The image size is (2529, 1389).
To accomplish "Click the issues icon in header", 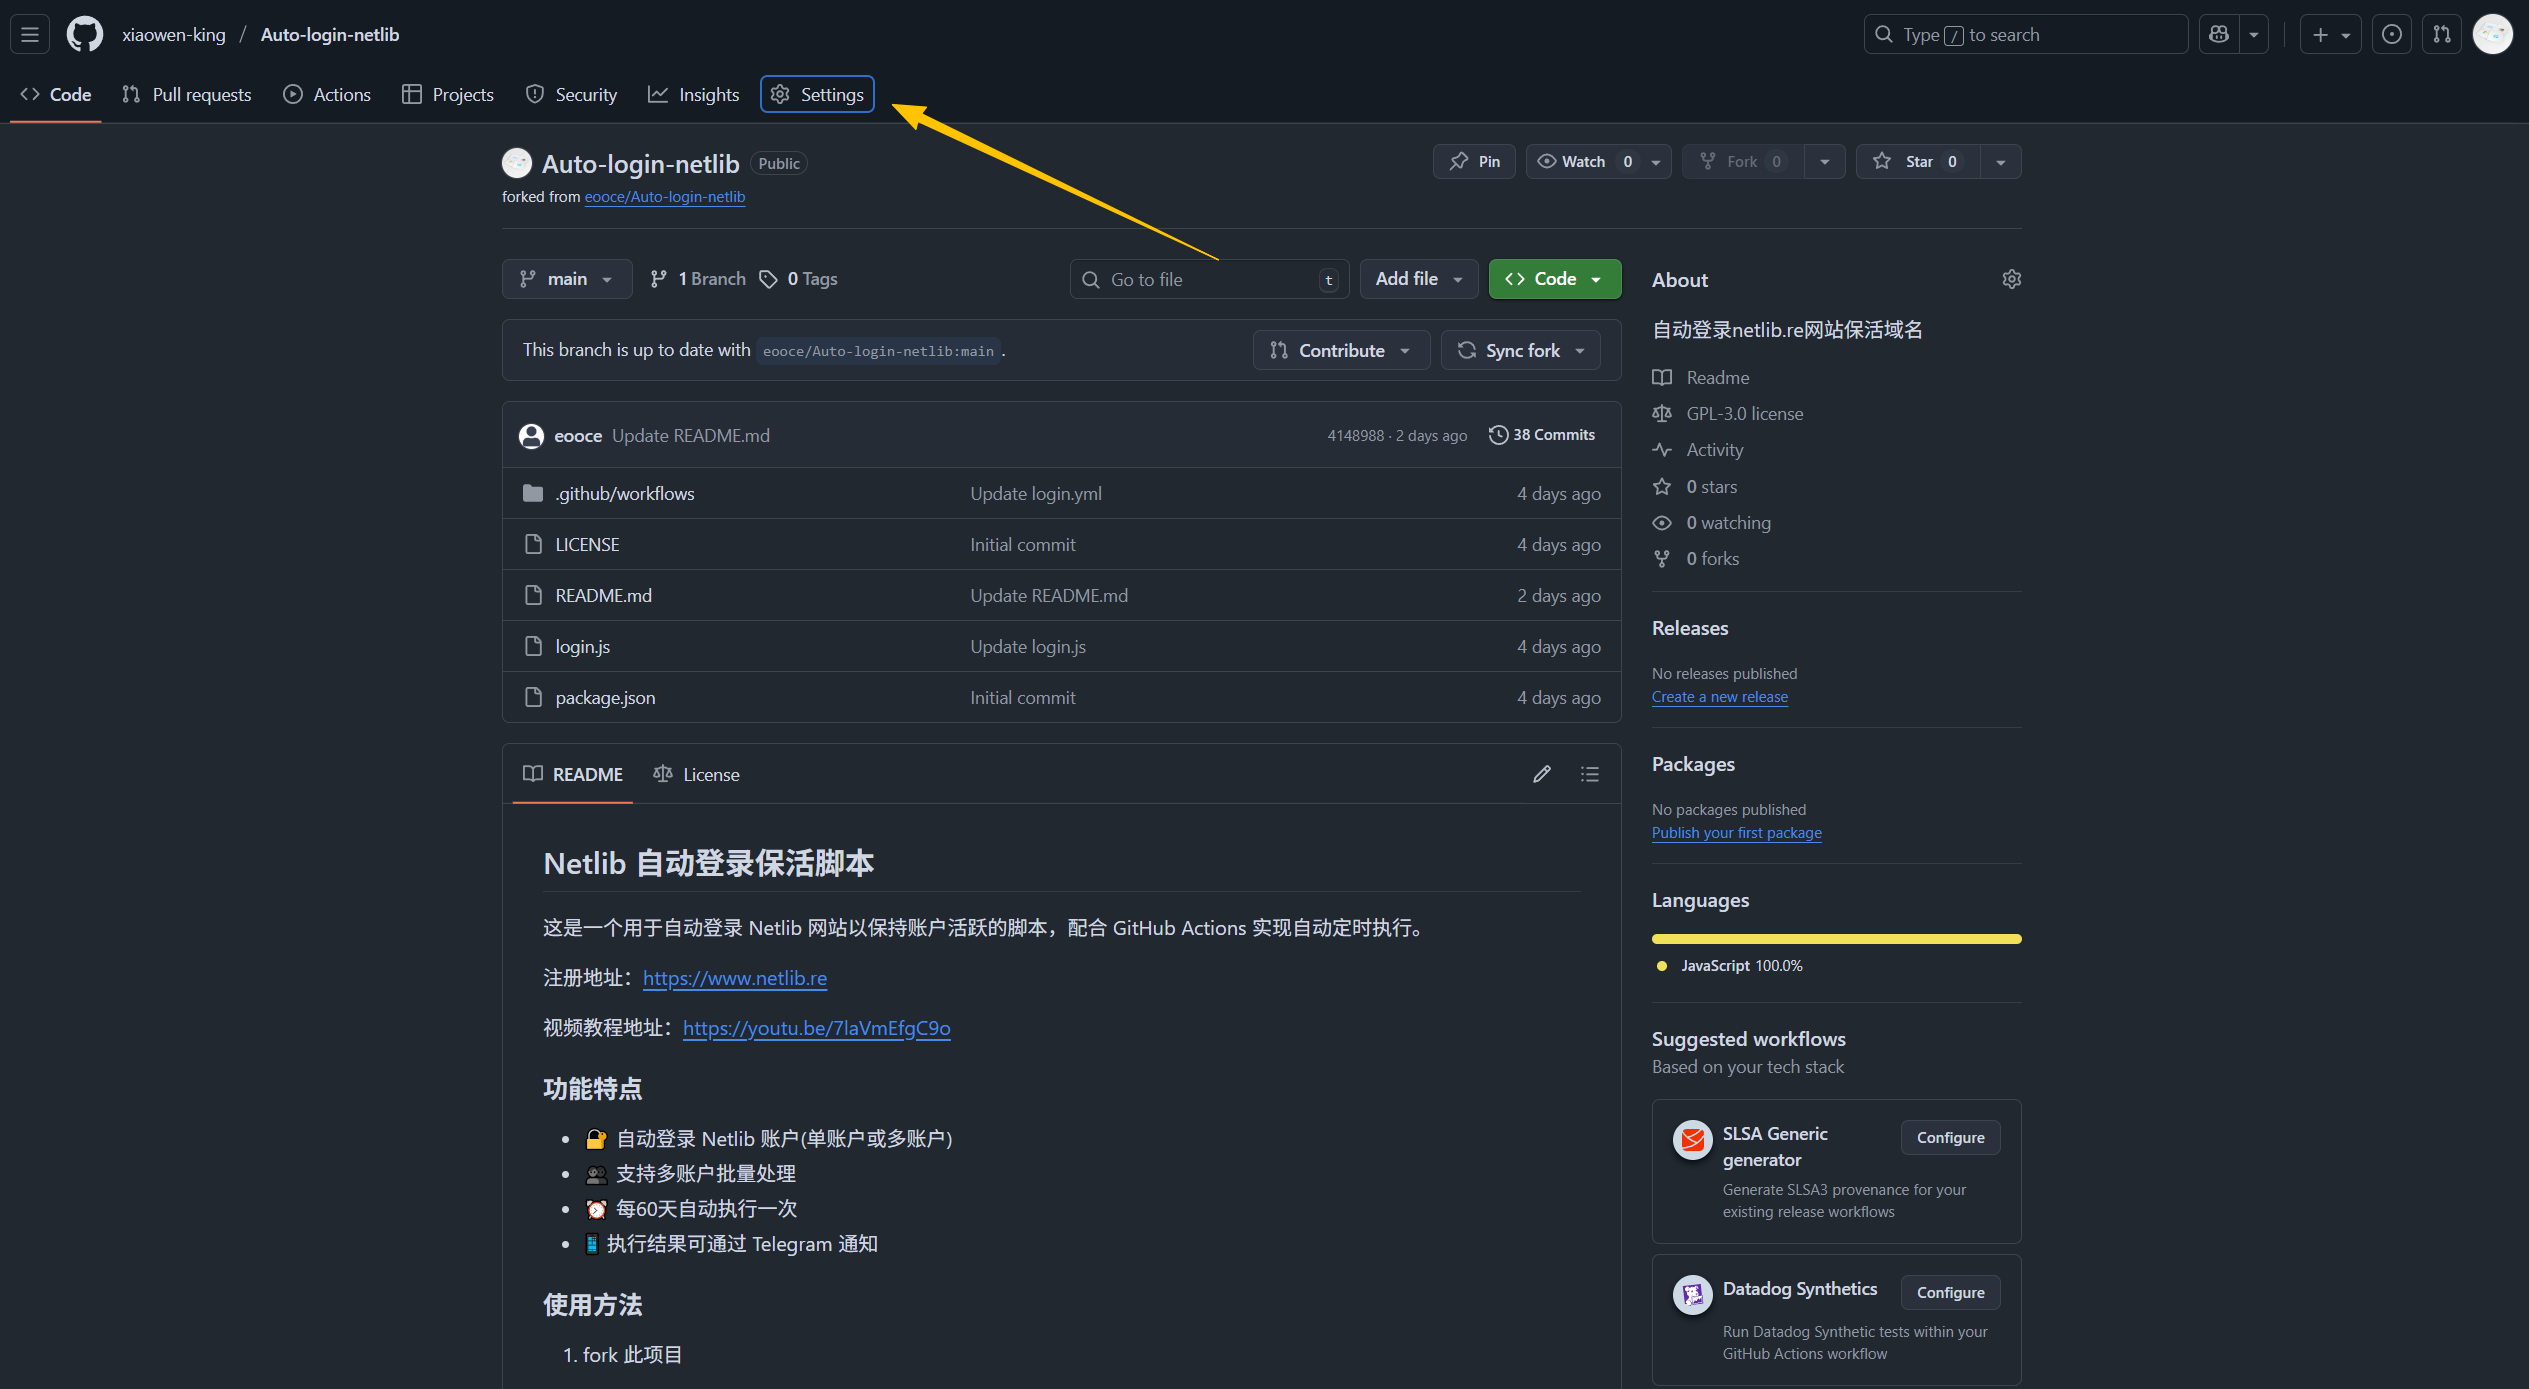I will 2391,35.
